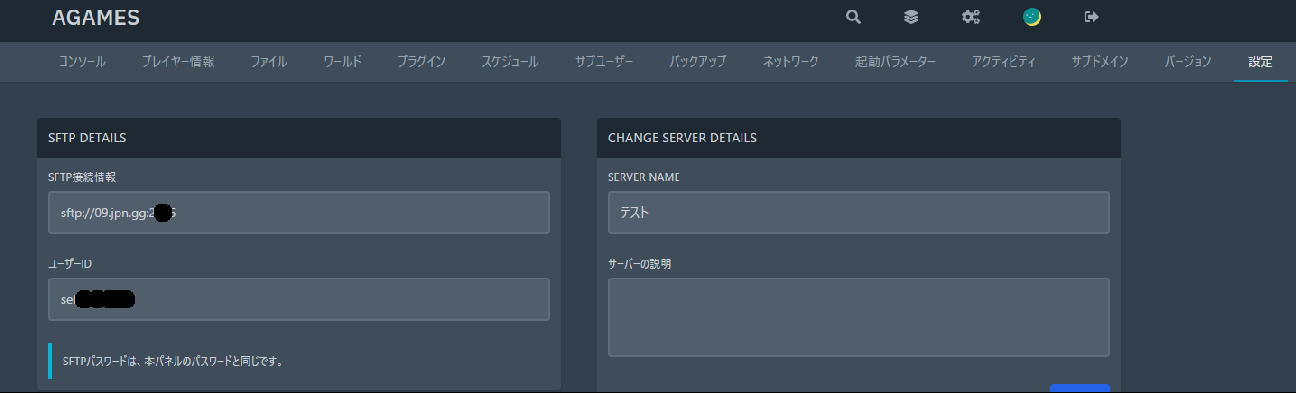Switch to the ファイル tab
This screenshot has height=393, width=1296.
(269, 62)
